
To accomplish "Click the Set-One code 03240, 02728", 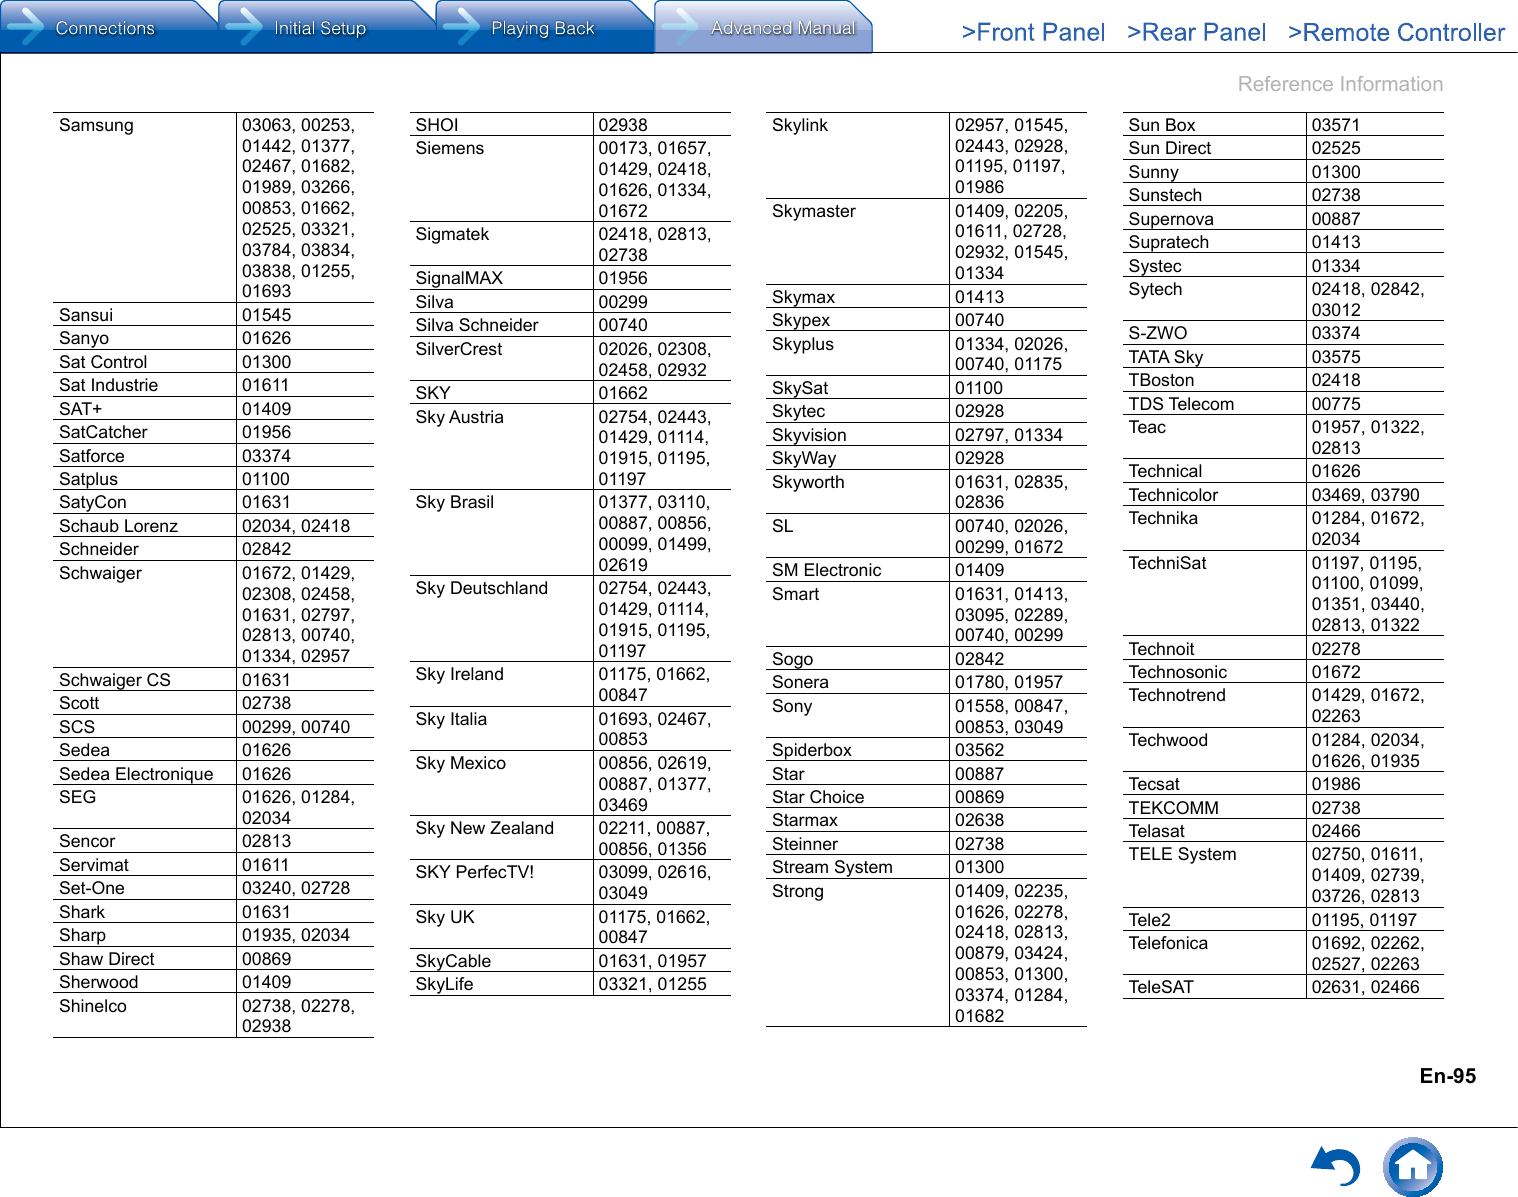I will (x=296, y=888).
